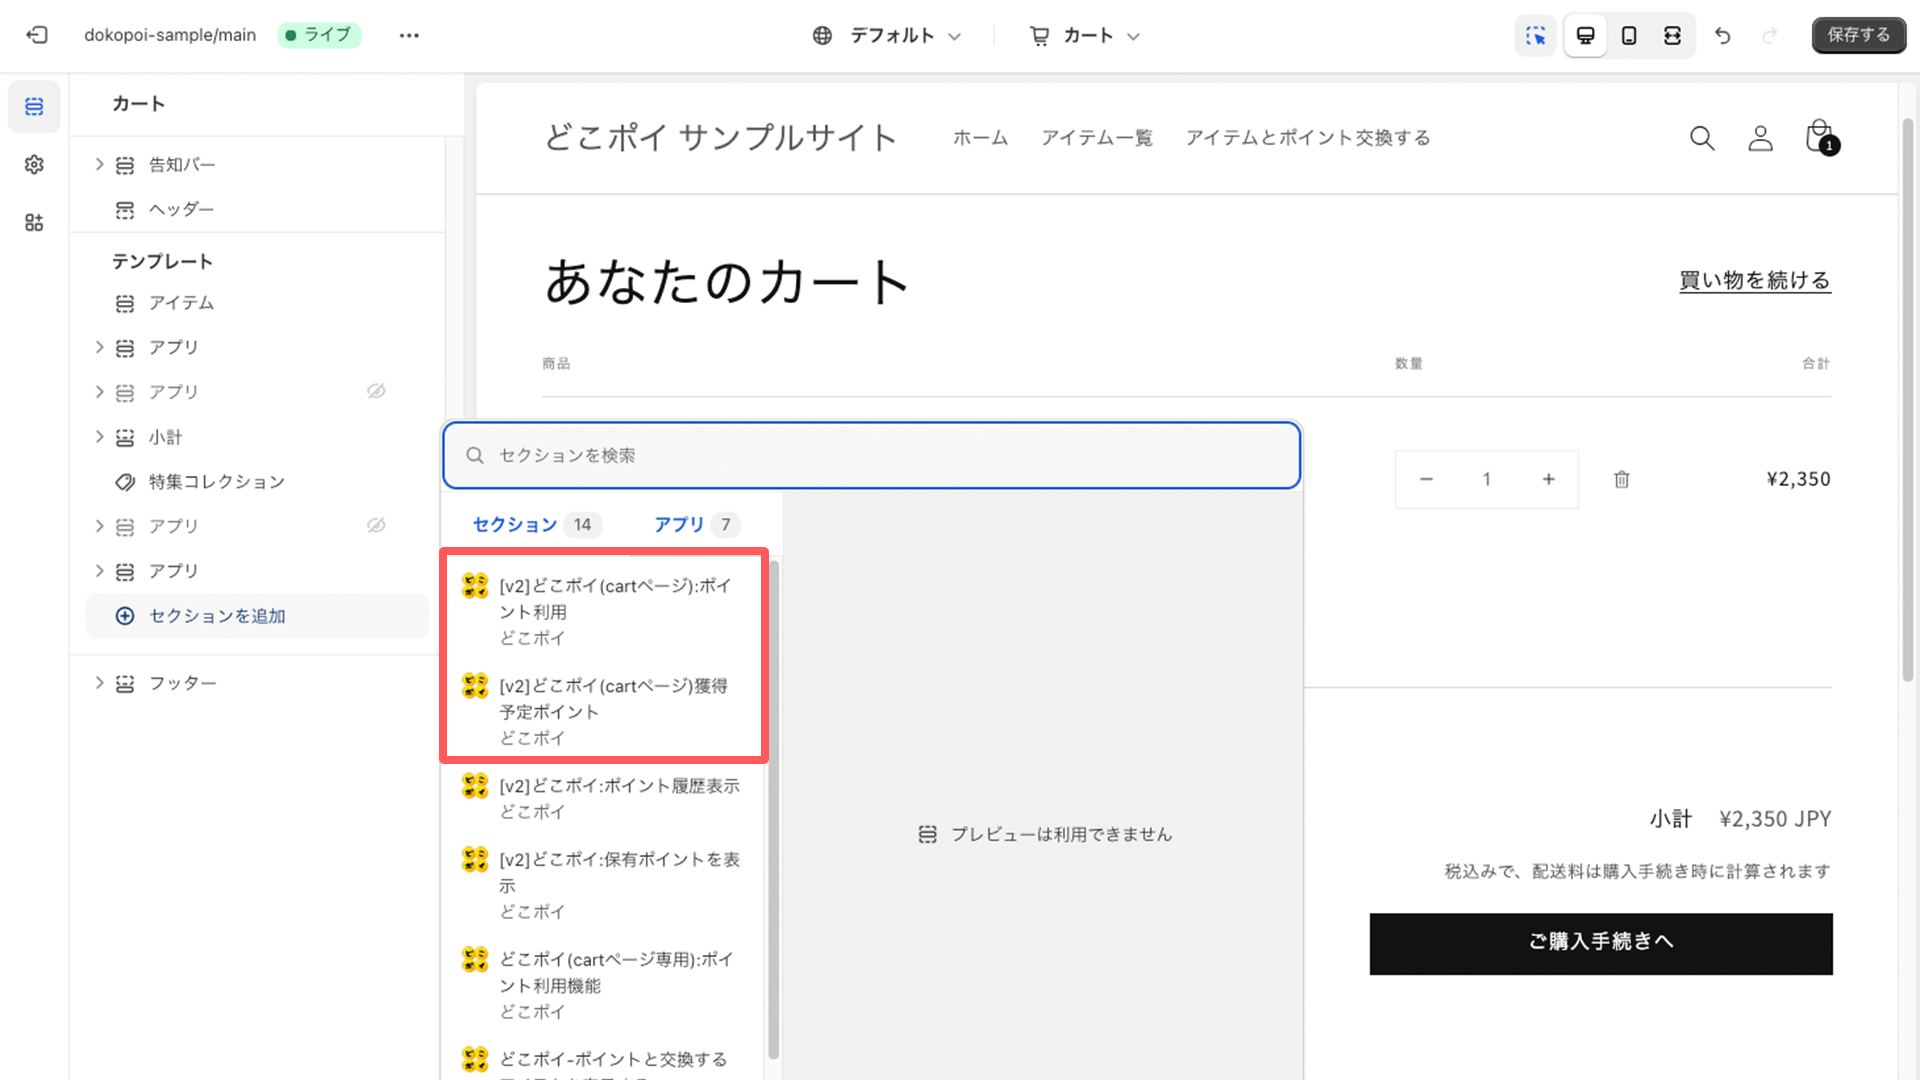This screenshot has height=1080, width=1920.
Task: Open app embeds sidebar icon
Action: [x=34, y=222]
